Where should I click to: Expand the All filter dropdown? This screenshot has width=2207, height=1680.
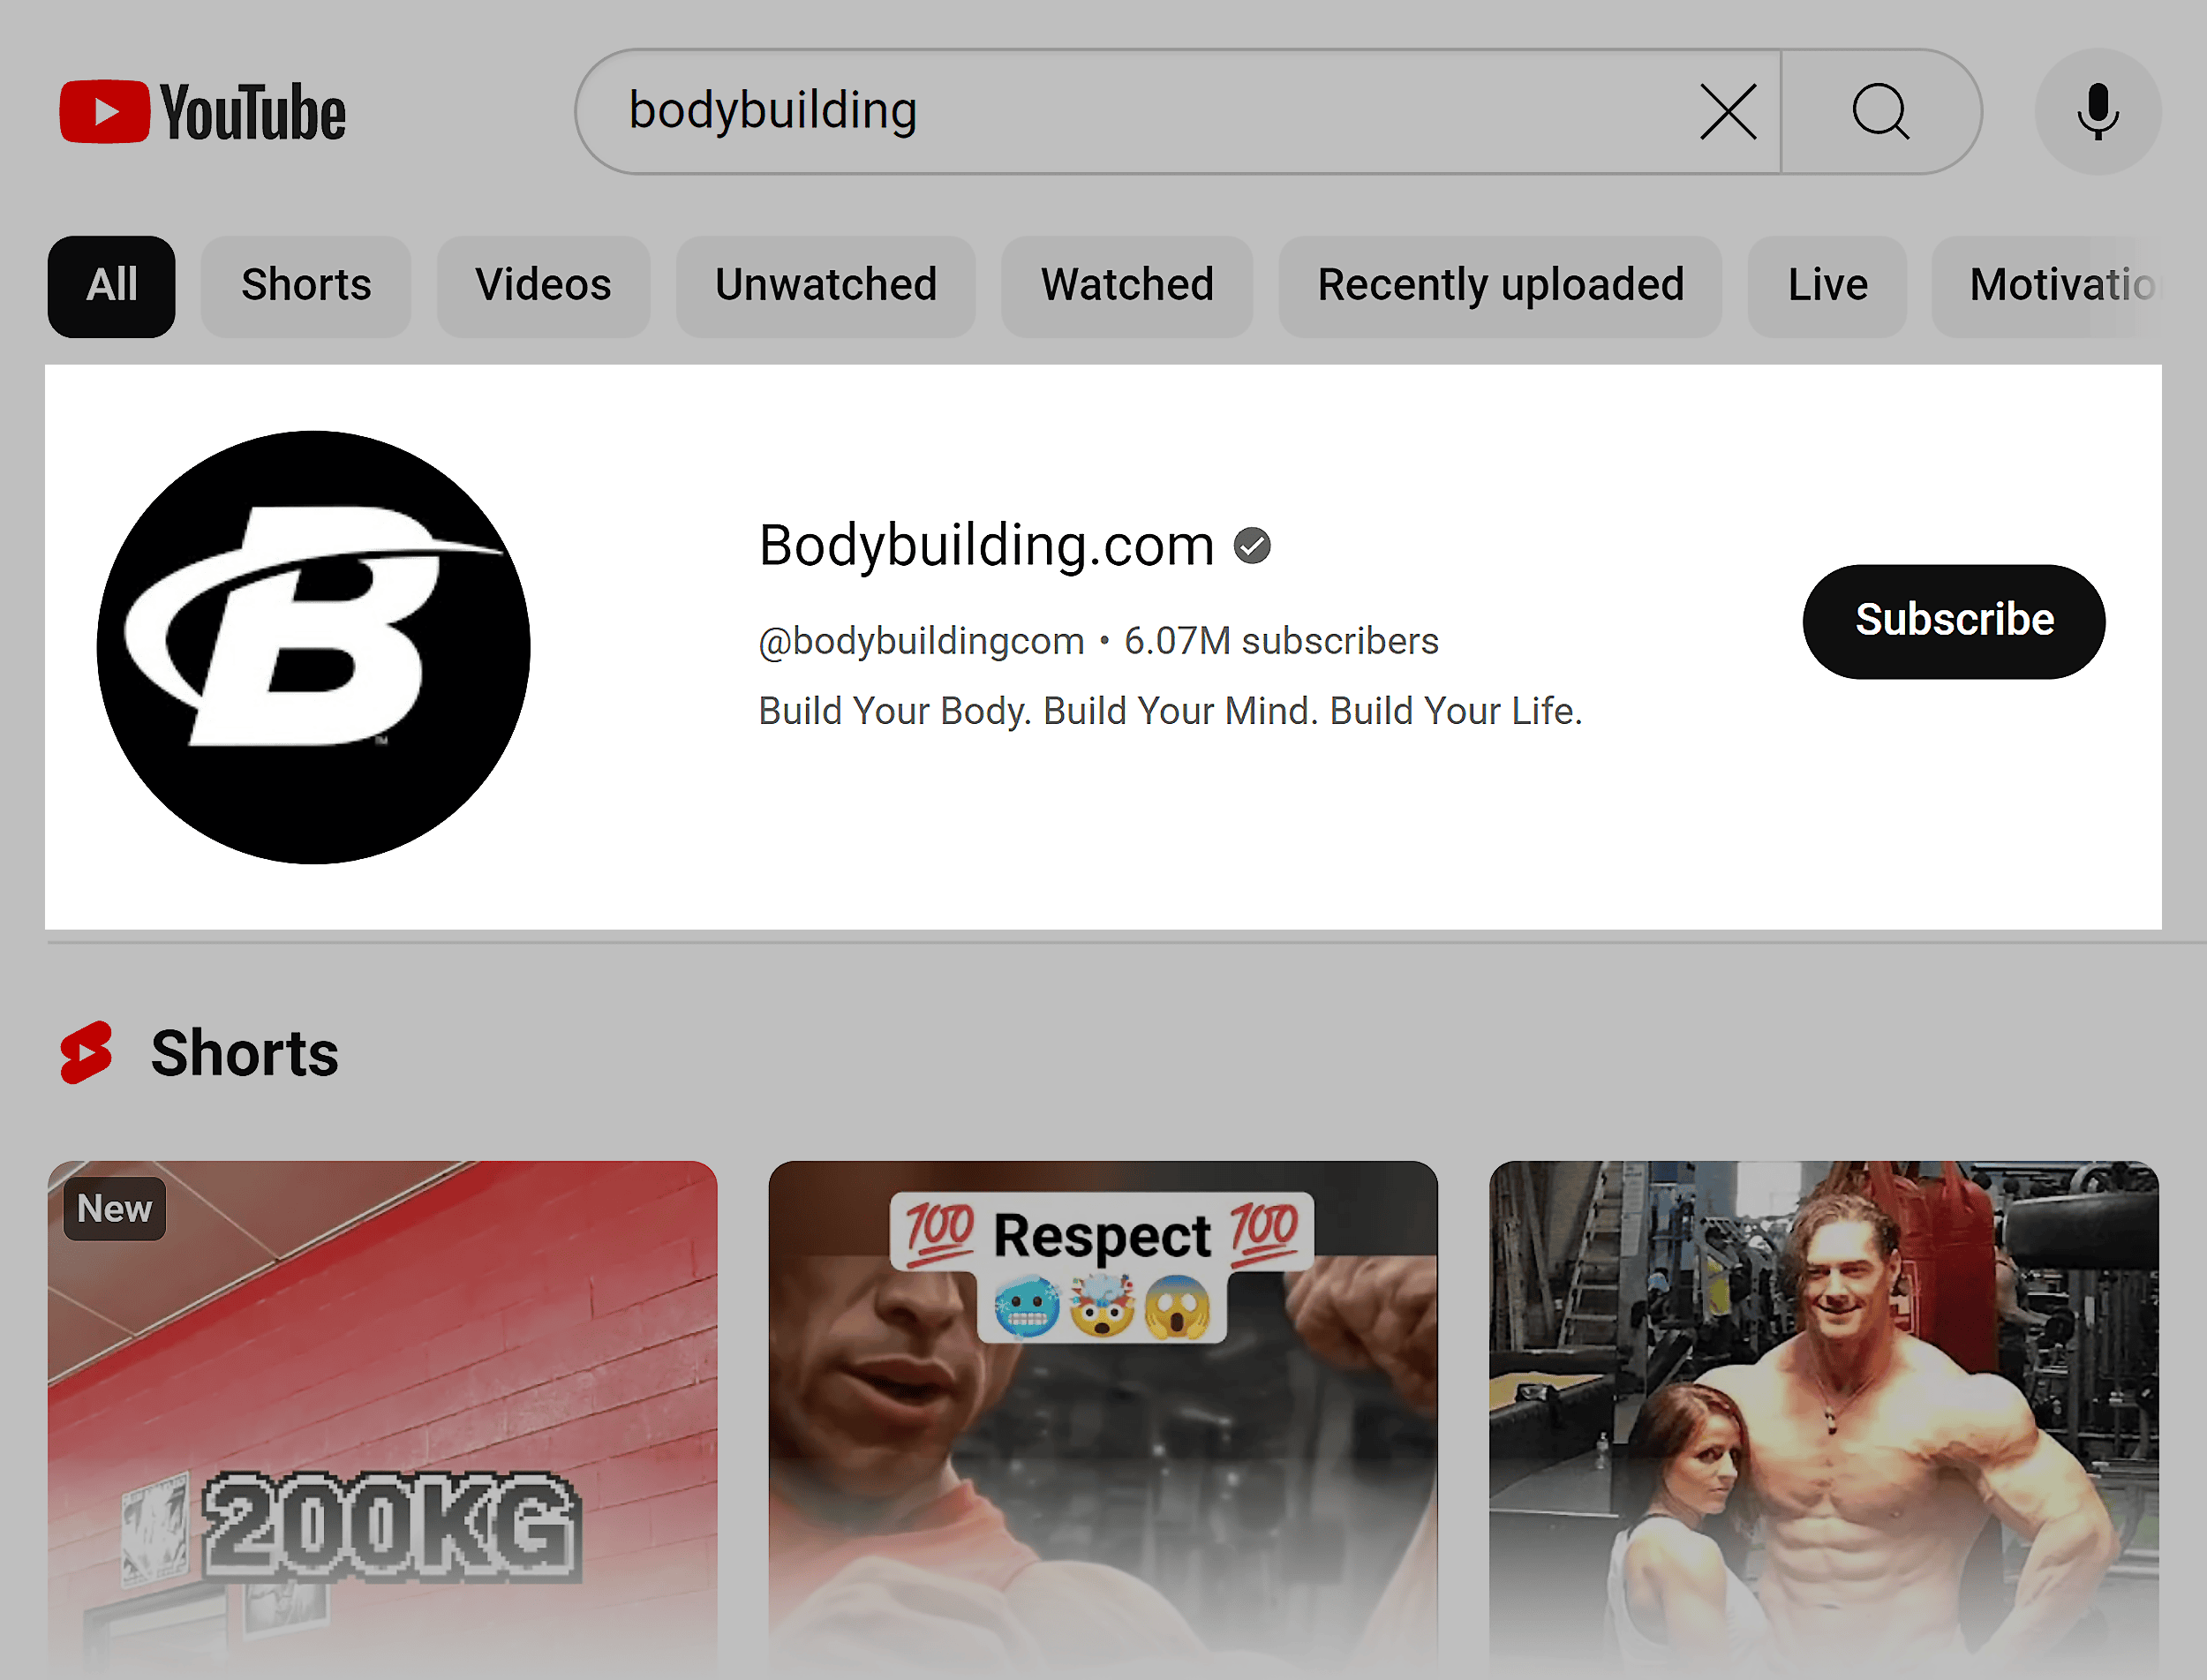(x=109, y=286)
